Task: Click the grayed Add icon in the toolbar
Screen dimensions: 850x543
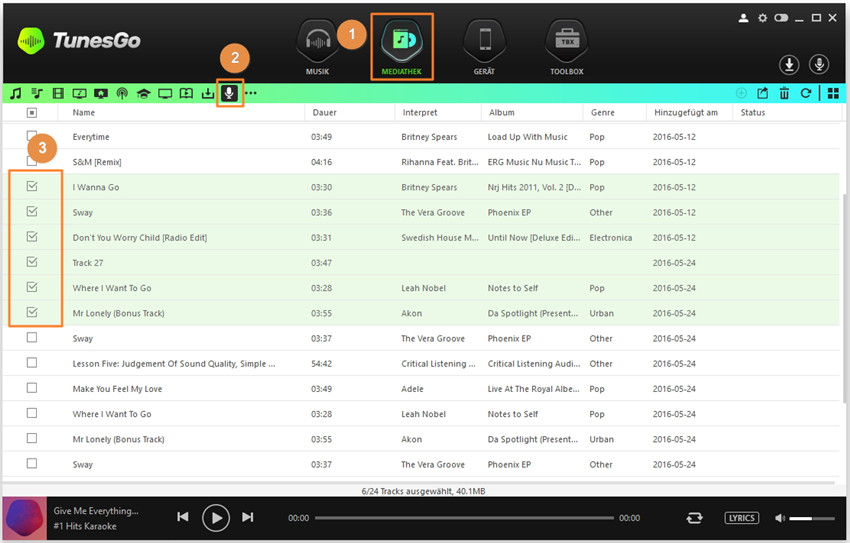Action: click(x=741, y=93)
